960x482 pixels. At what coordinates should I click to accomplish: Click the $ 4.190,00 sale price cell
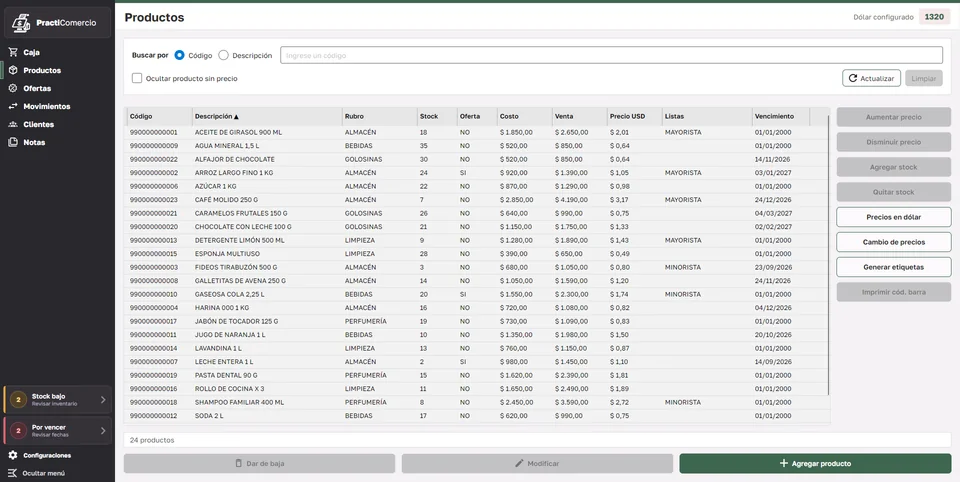click(x=571, y=200)
